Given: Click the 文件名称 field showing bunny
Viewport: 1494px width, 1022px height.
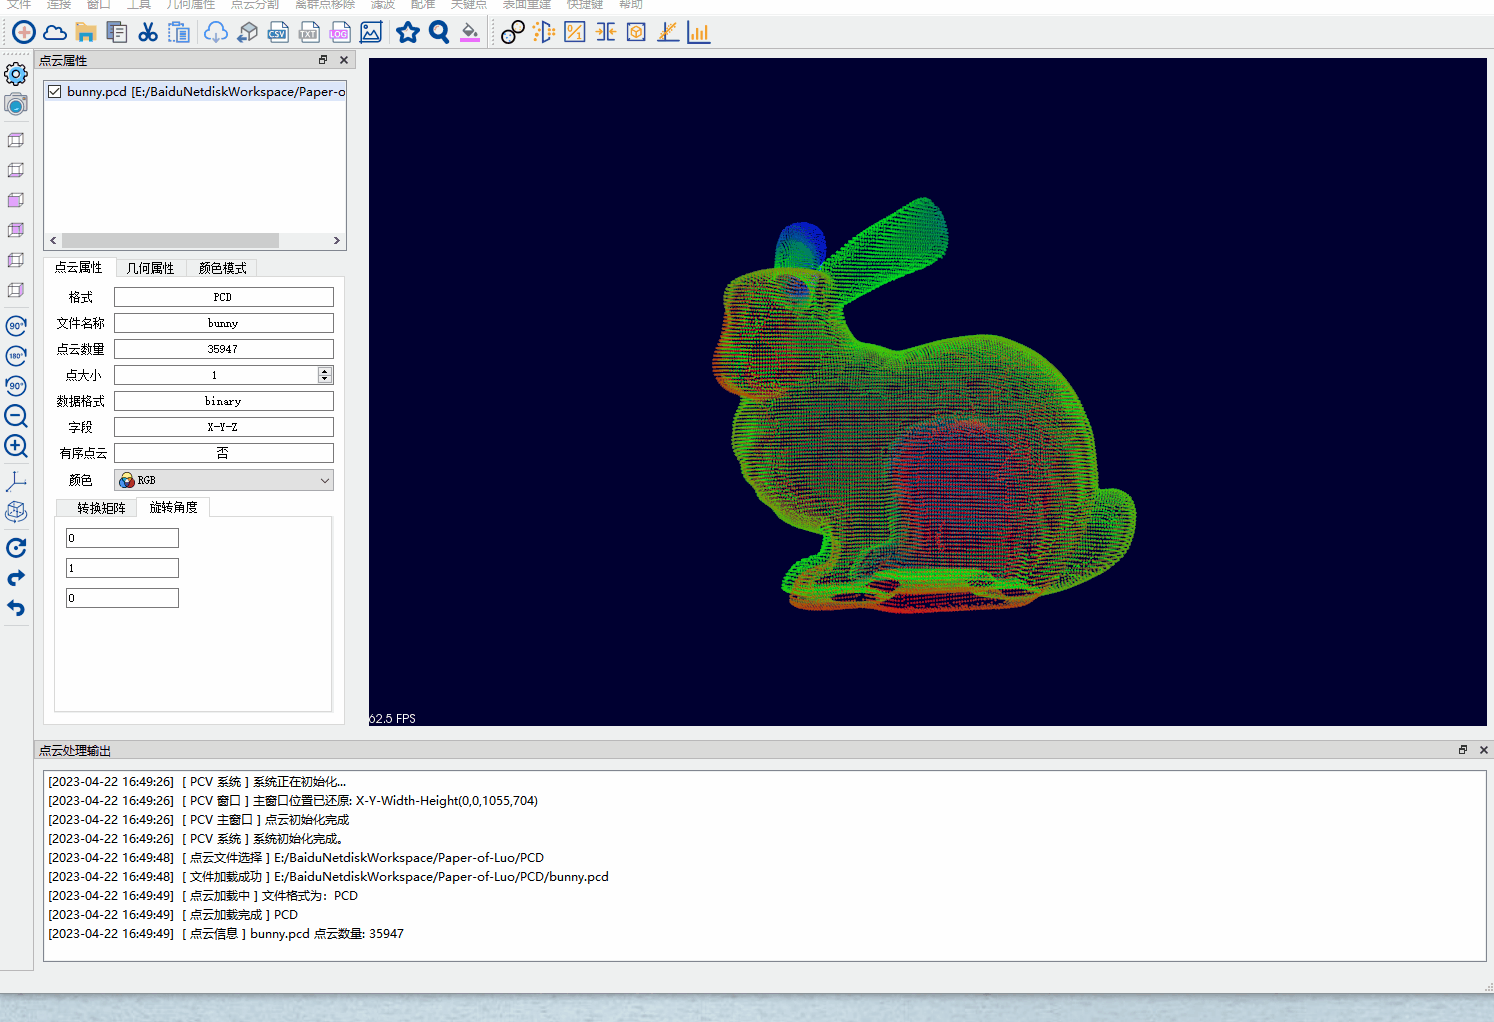Looking at the screenshot, I should (224, 323).
